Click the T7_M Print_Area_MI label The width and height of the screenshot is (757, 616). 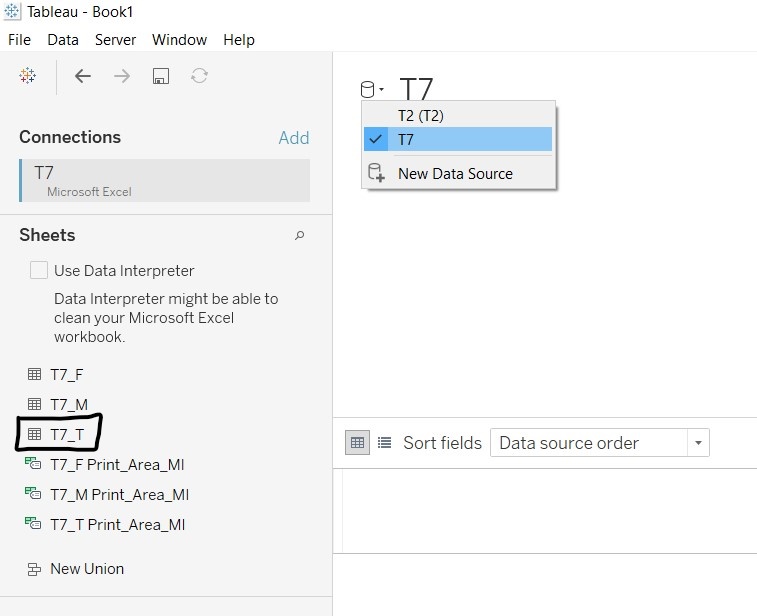point(119,494)
